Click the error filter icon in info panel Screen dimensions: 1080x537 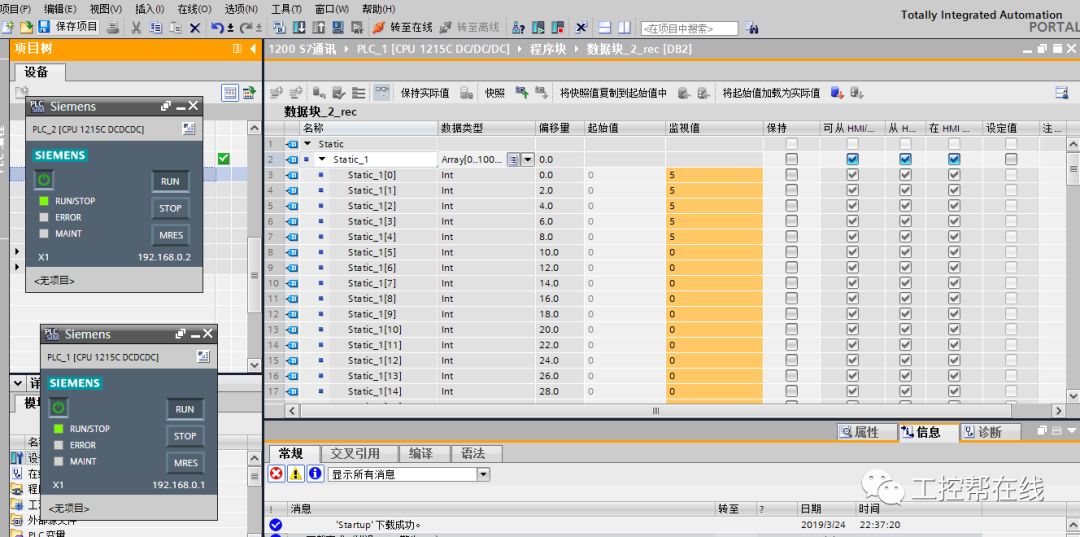tap(277, 474)
